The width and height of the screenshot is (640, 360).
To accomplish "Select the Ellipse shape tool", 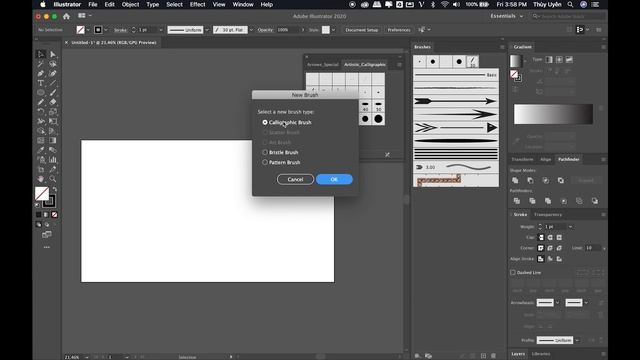I will coord(41,93).
